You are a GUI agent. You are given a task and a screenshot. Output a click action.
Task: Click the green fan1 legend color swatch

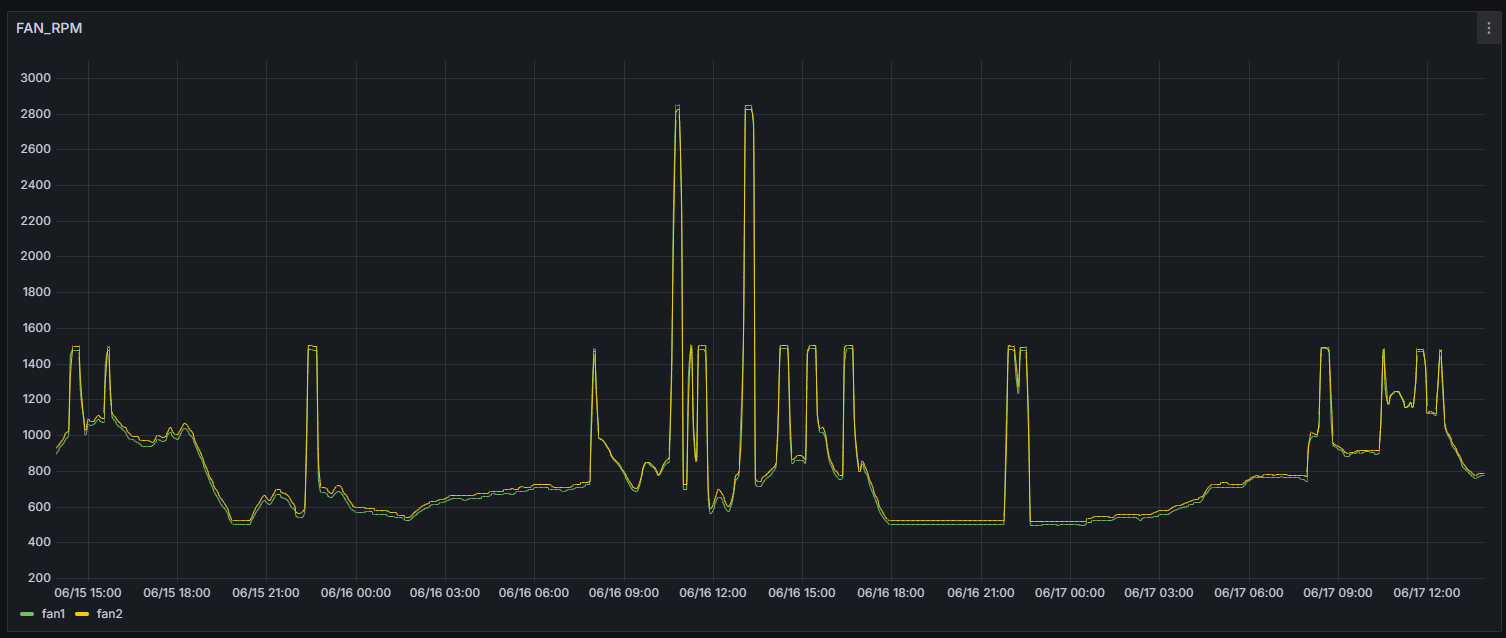click(x=28, y=613)
